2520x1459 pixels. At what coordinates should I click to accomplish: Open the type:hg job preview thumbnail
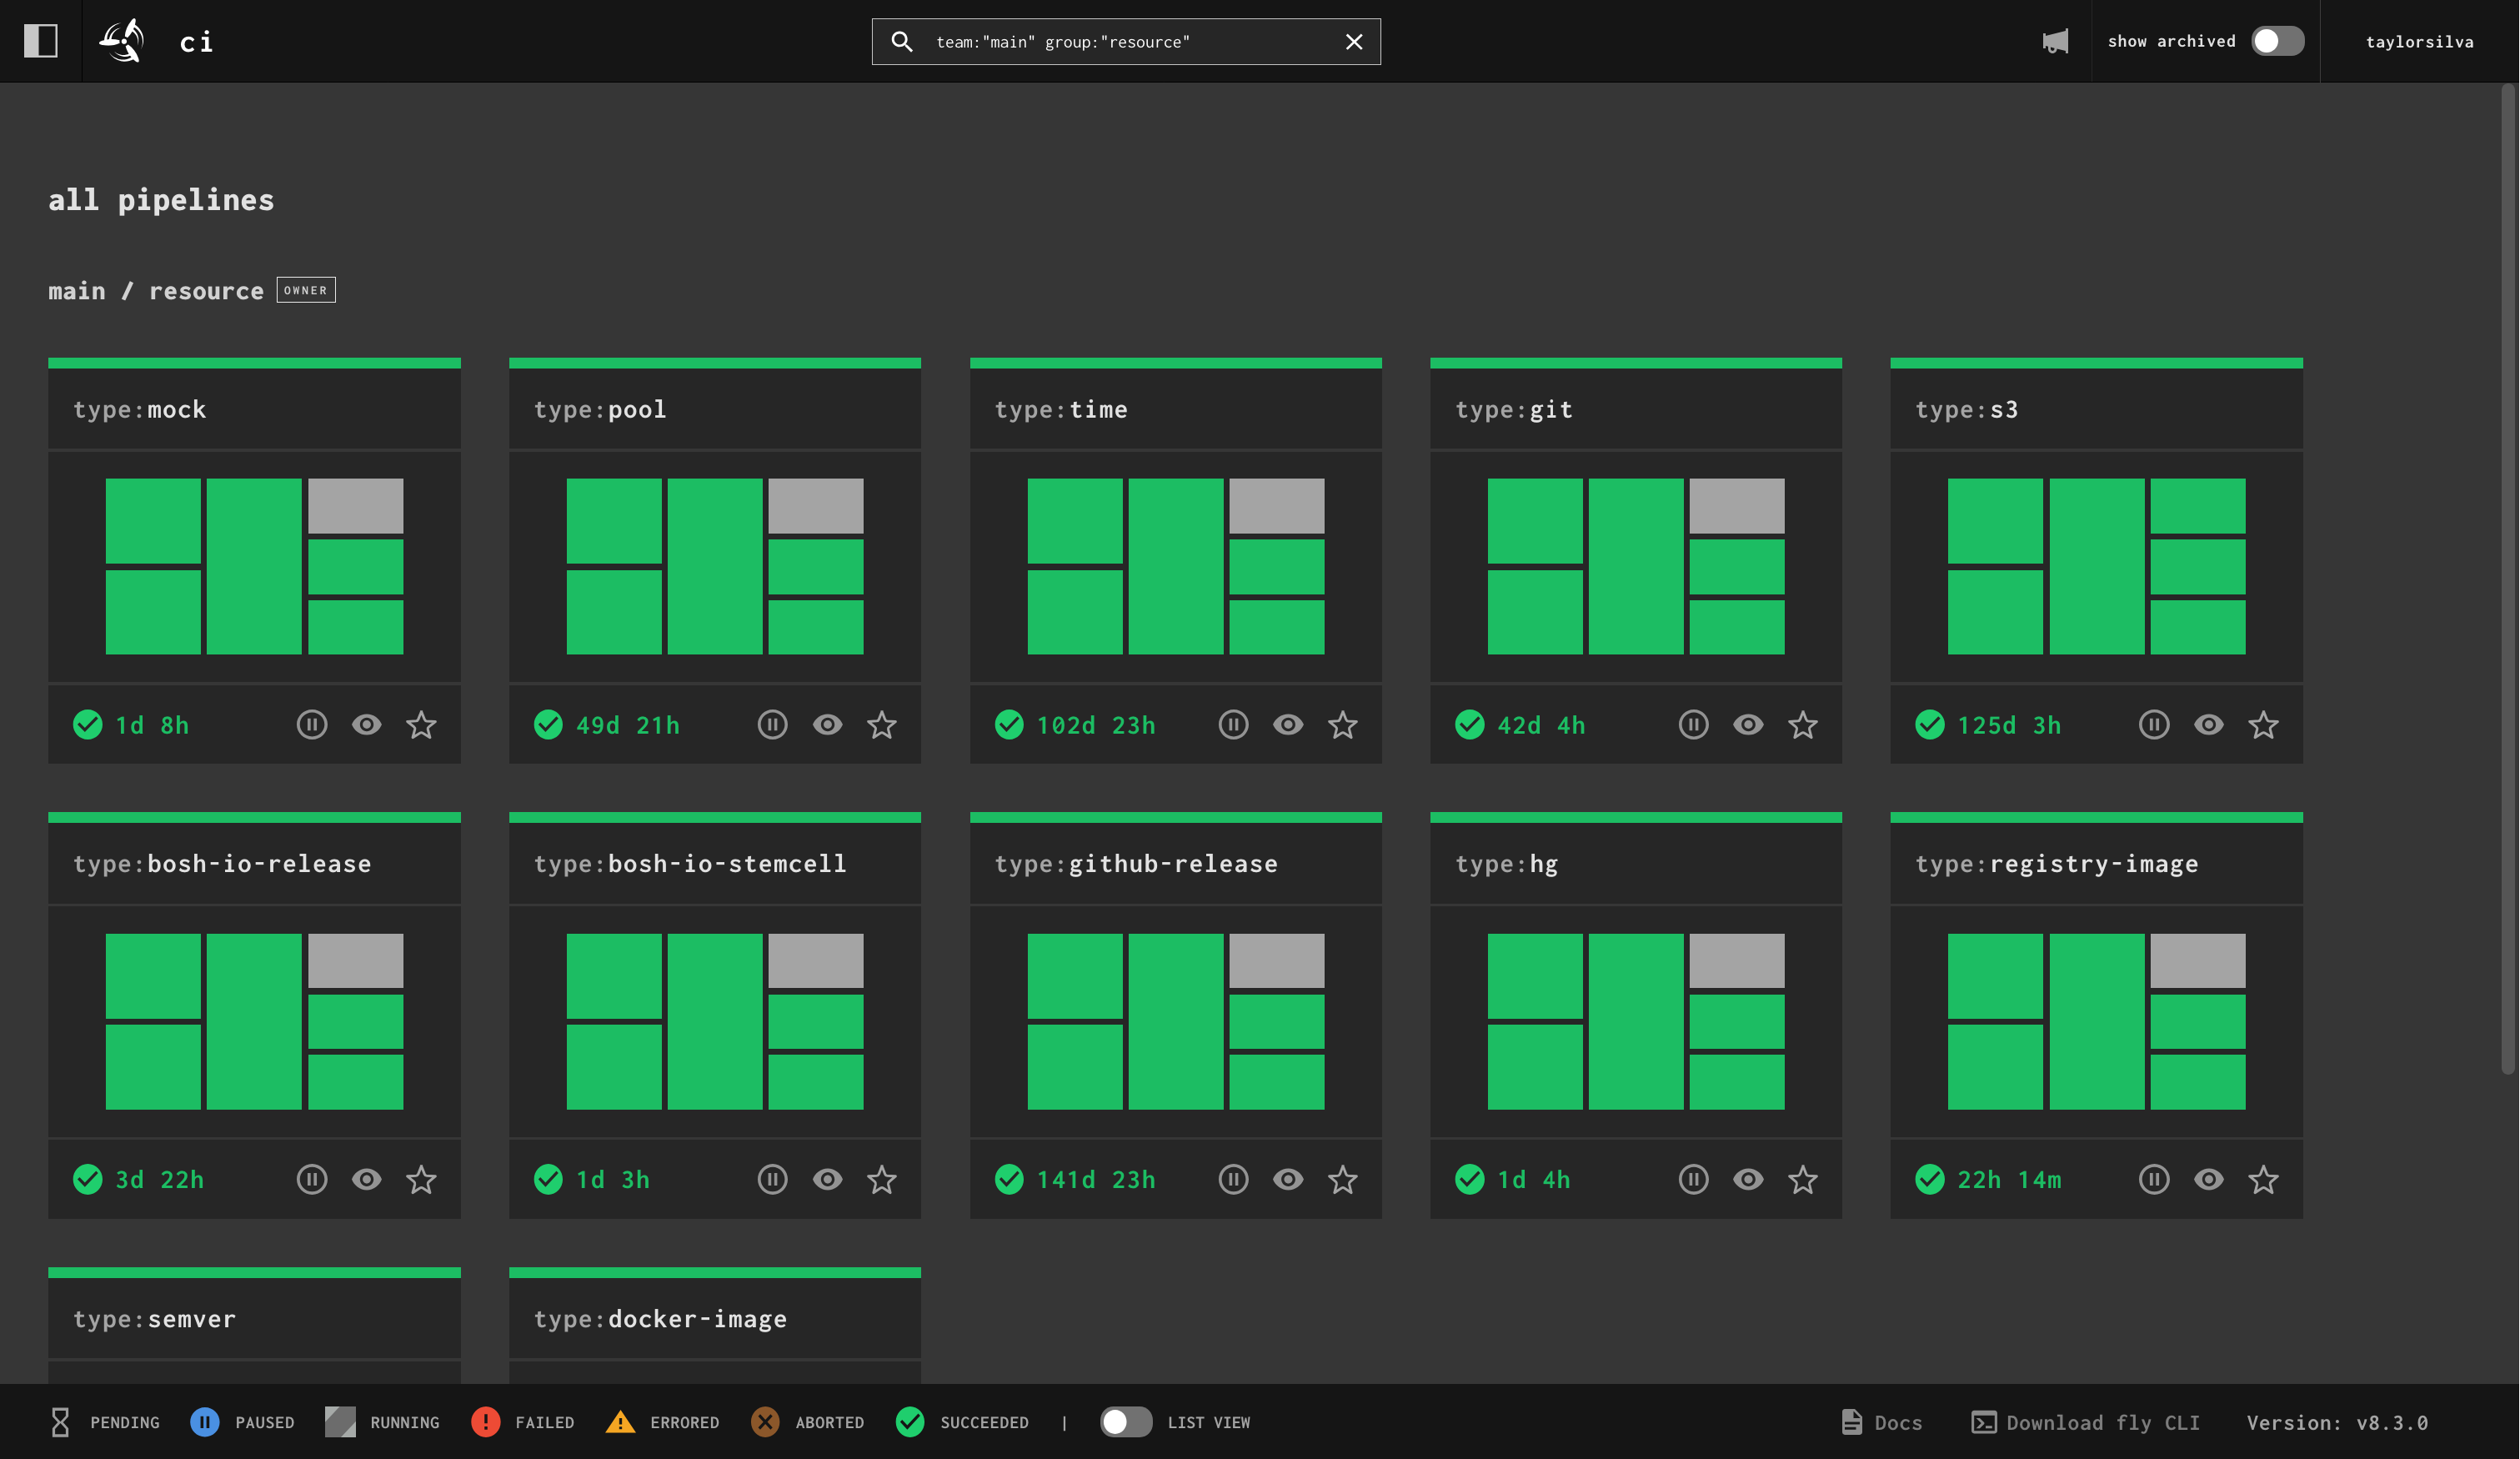pyautogui.click(x=1636, y=1021)
